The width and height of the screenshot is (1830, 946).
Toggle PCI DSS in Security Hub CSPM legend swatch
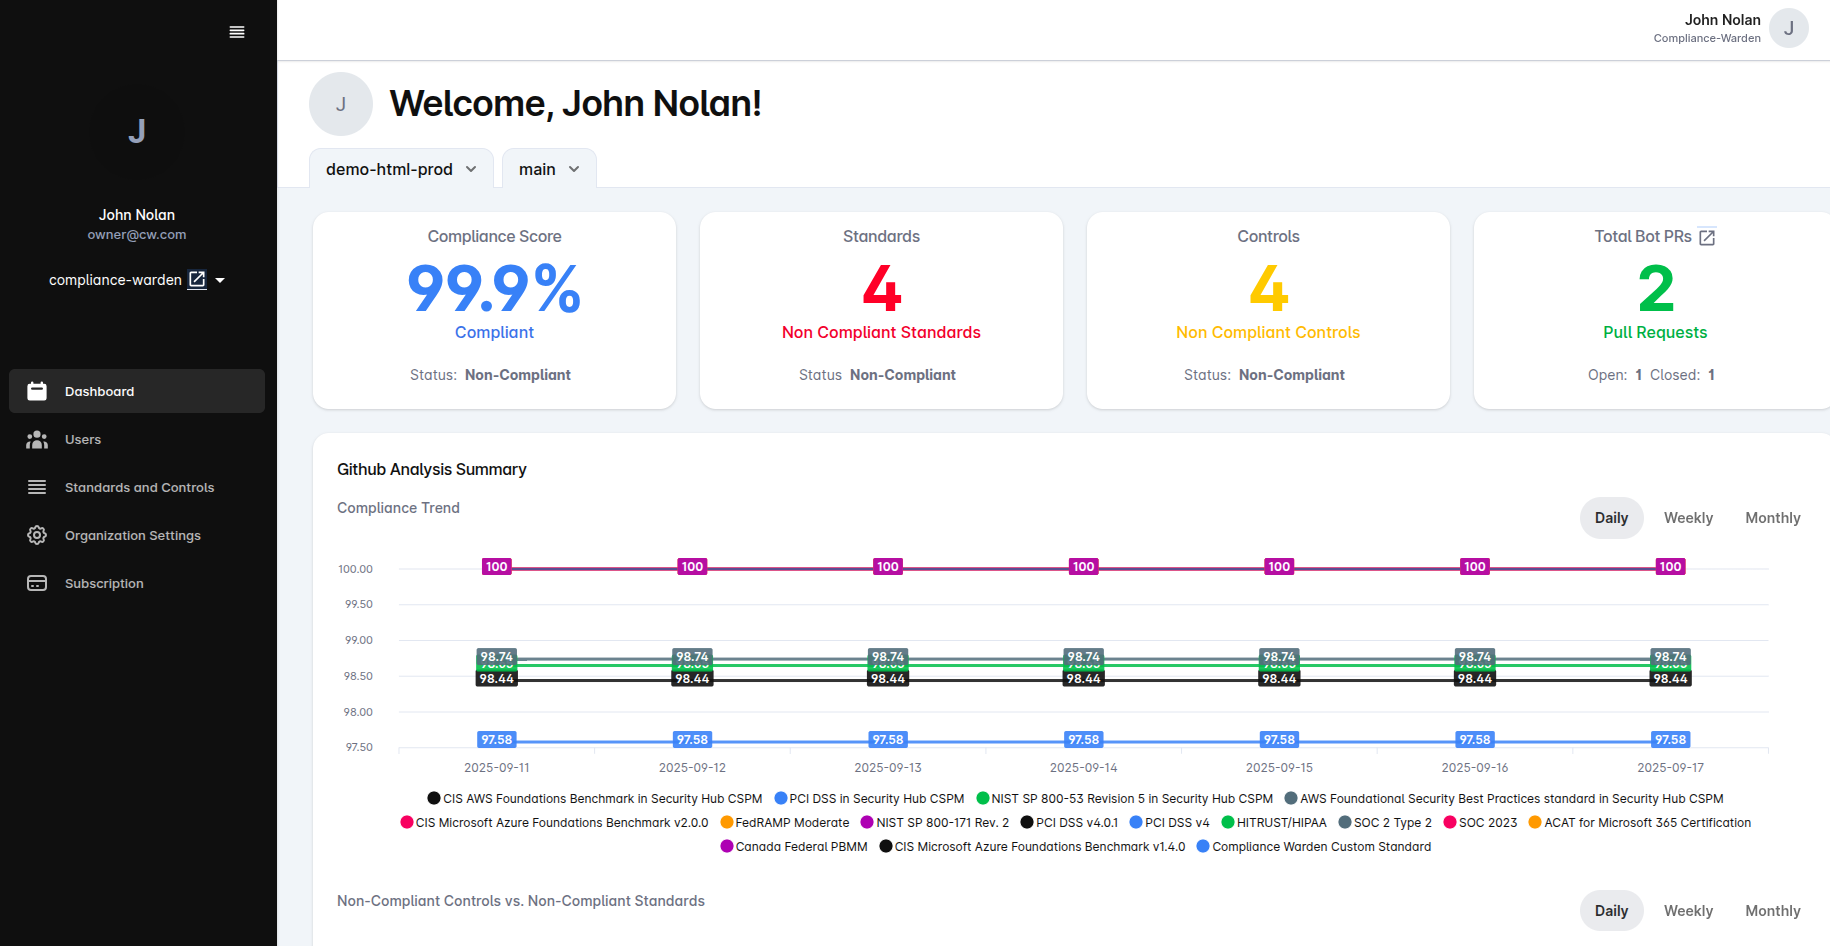pyautogui.click(x=781, y=798)
